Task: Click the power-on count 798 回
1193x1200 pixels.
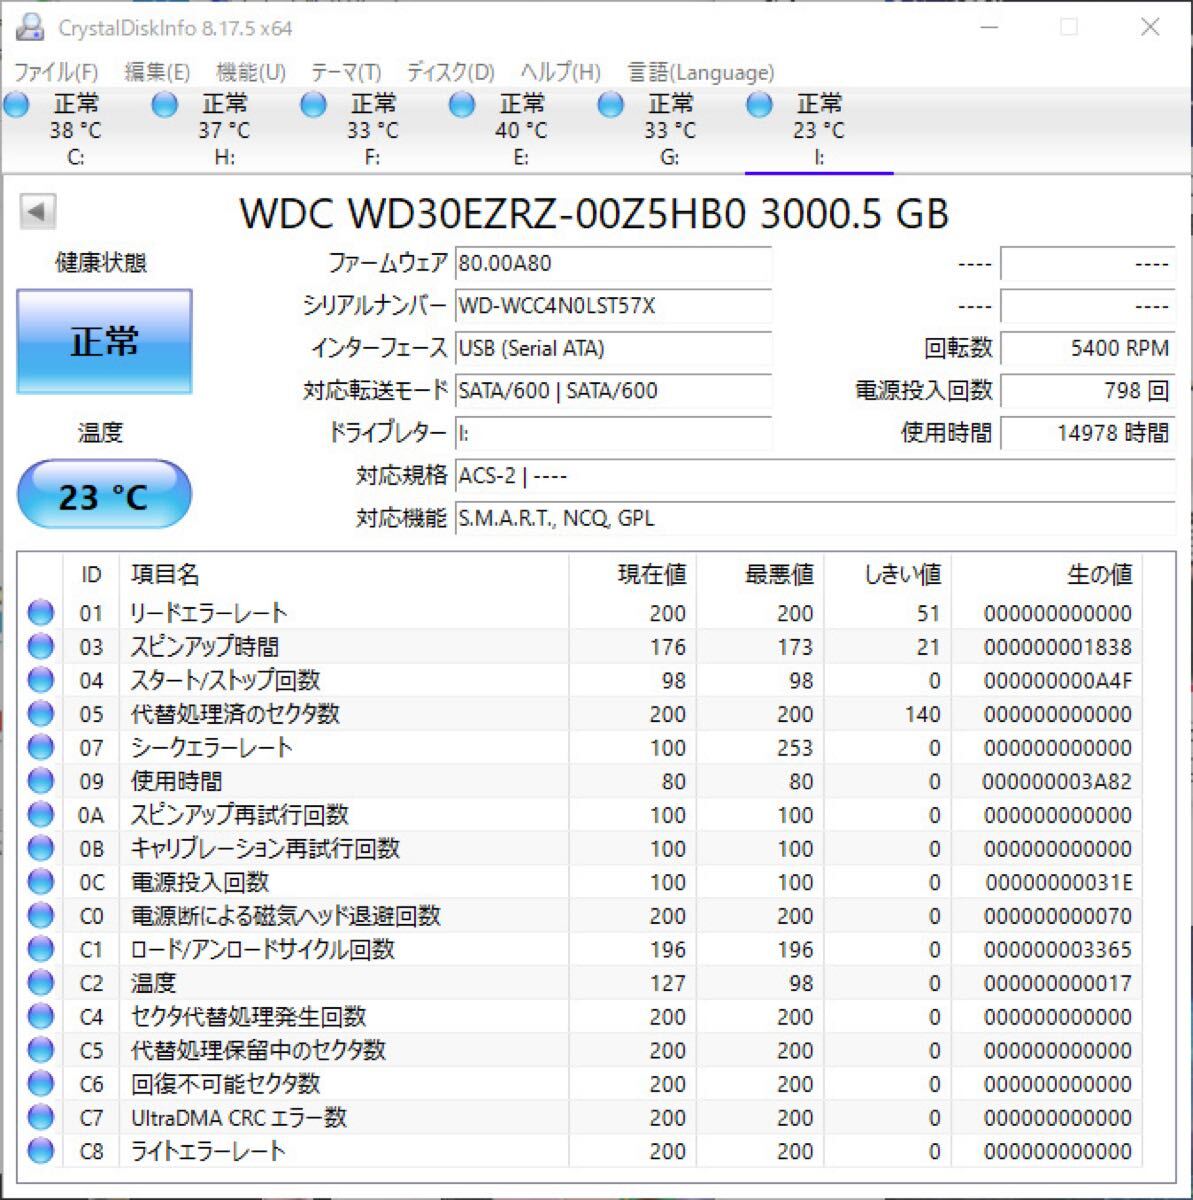Action: pyautogui.click(x=1088, y=391)
